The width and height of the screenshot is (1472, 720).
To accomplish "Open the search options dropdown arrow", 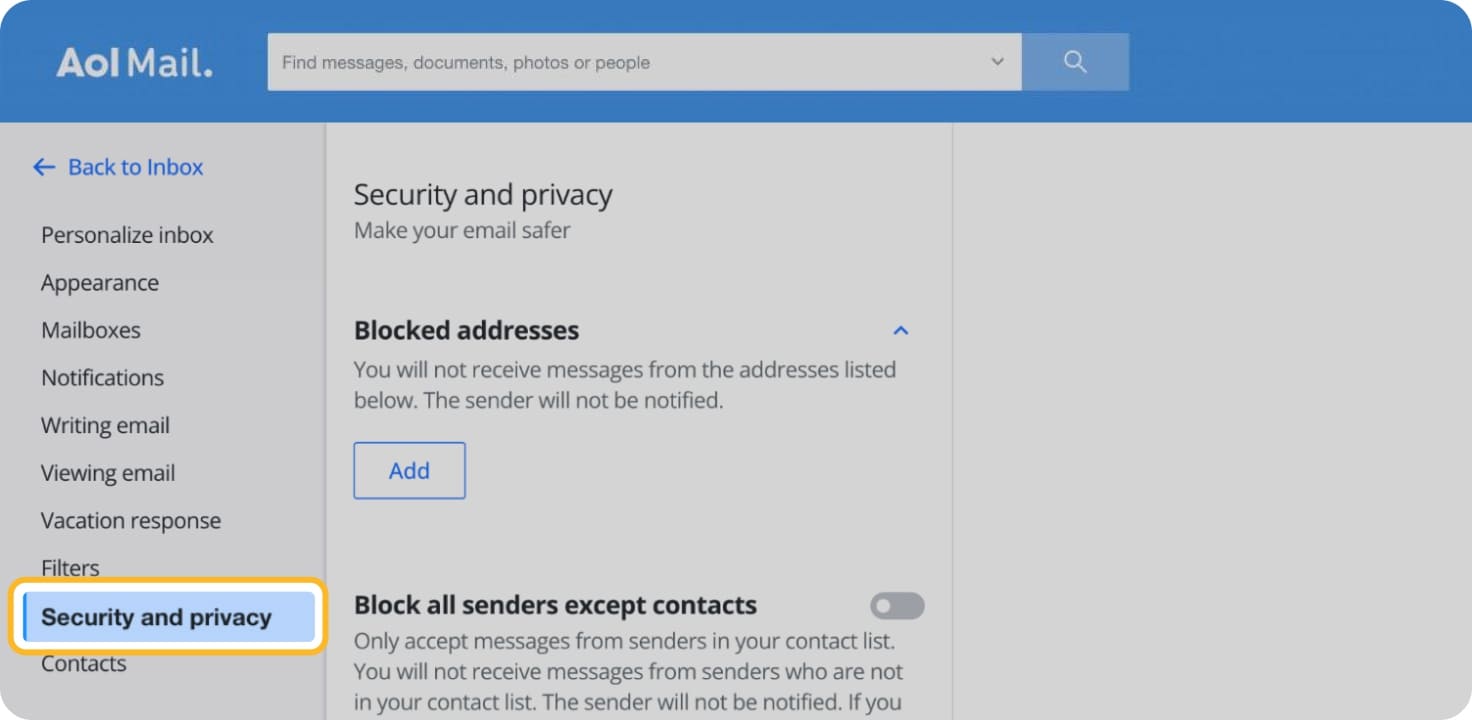I will [x=997, y=62].
